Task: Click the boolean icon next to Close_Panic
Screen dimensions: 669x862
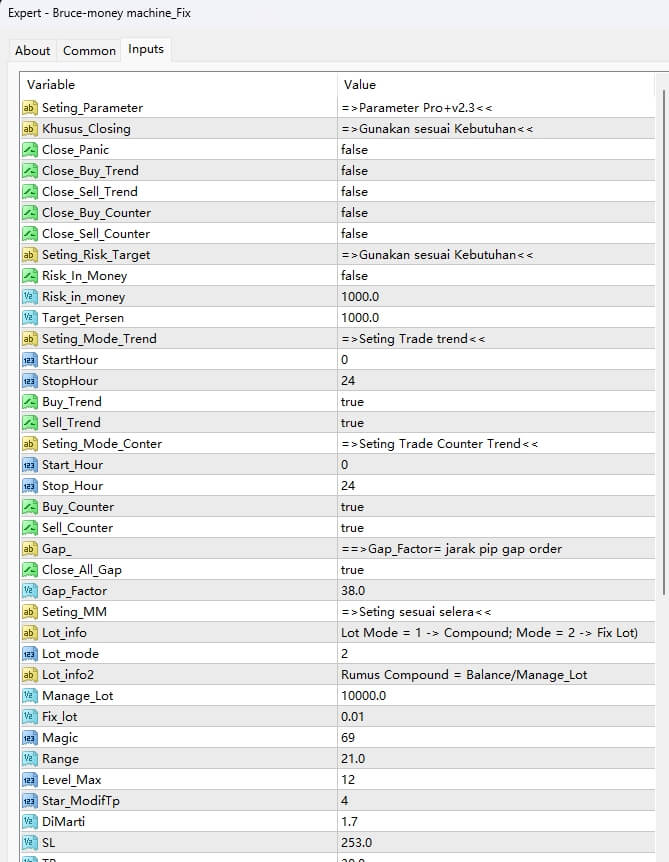Action: [x=30, y=150]
